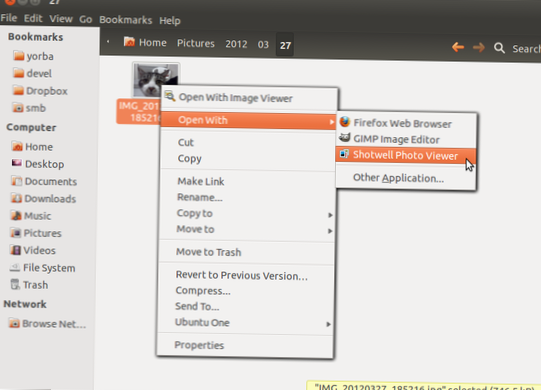This screenshot has height=390, width=541.
Task: Choose Open With Image Viewer
Action: [249, 98]
